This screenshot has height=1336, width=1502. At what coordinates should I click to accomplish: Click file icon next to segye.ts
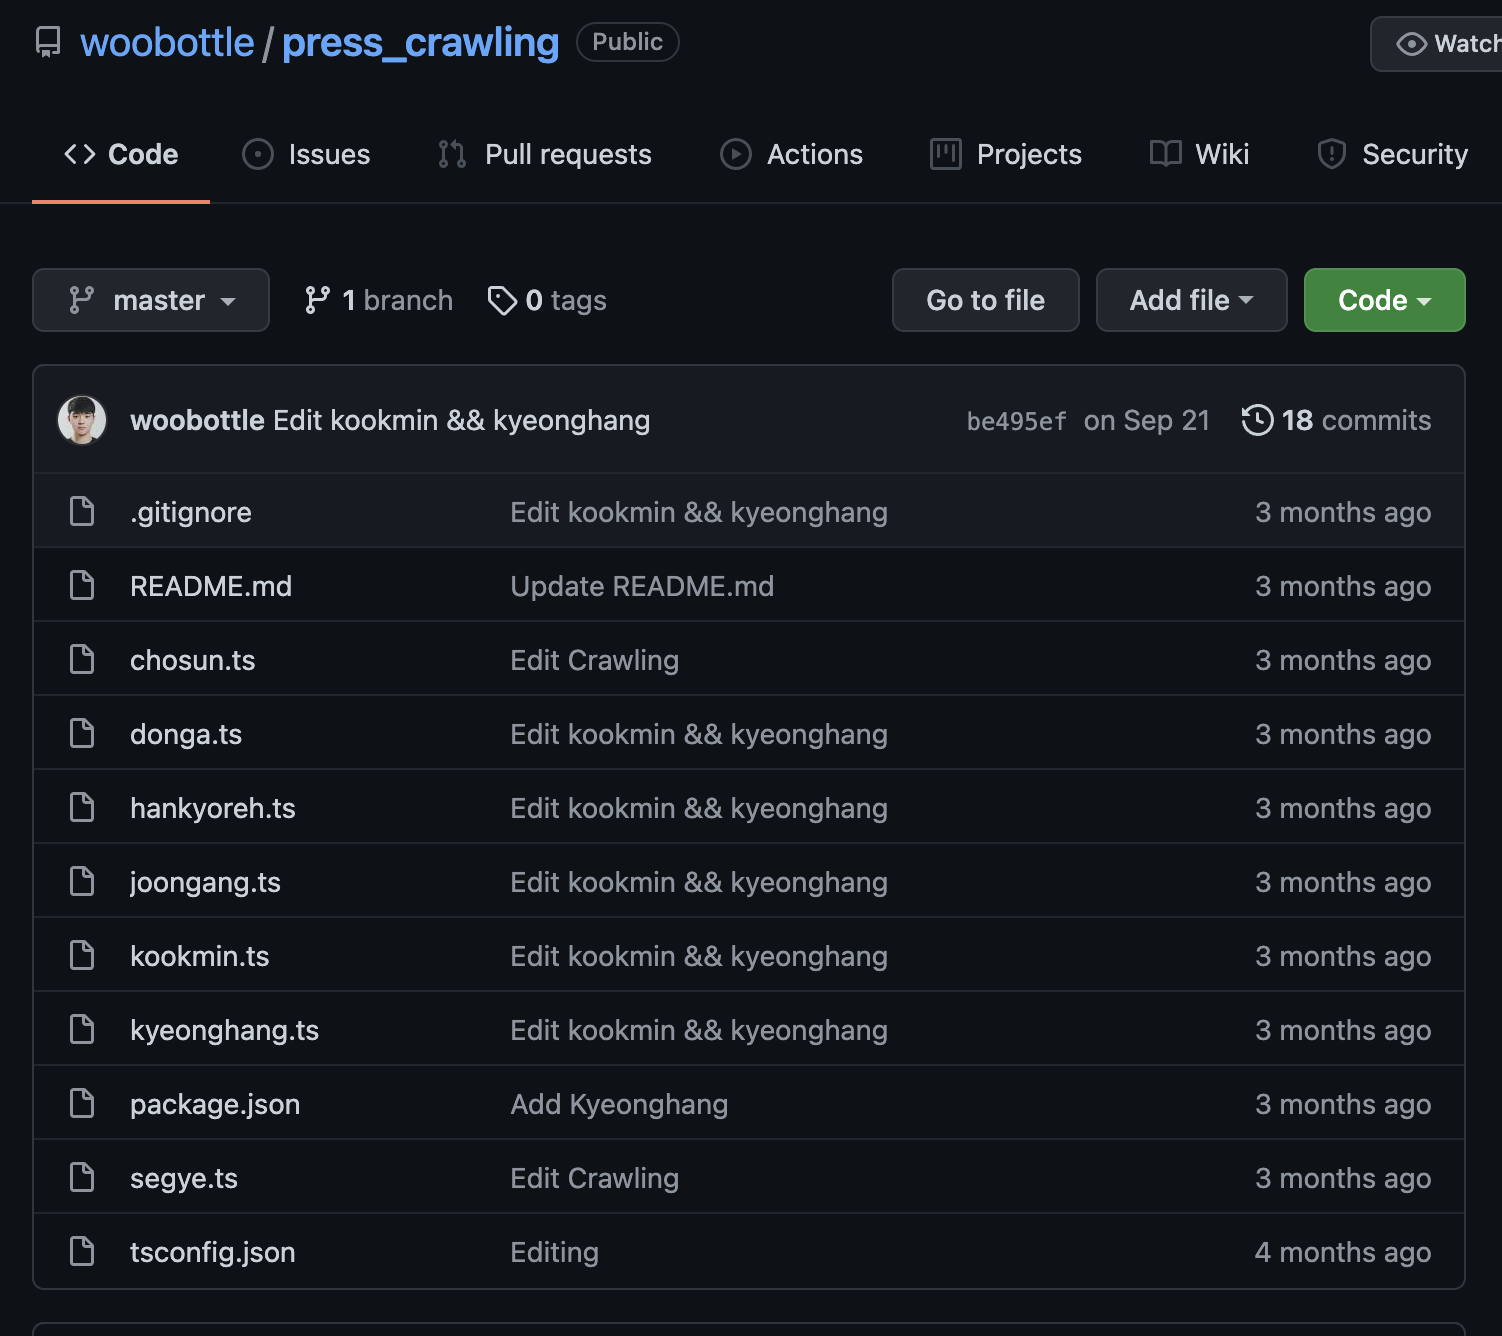coord(82,1177)
